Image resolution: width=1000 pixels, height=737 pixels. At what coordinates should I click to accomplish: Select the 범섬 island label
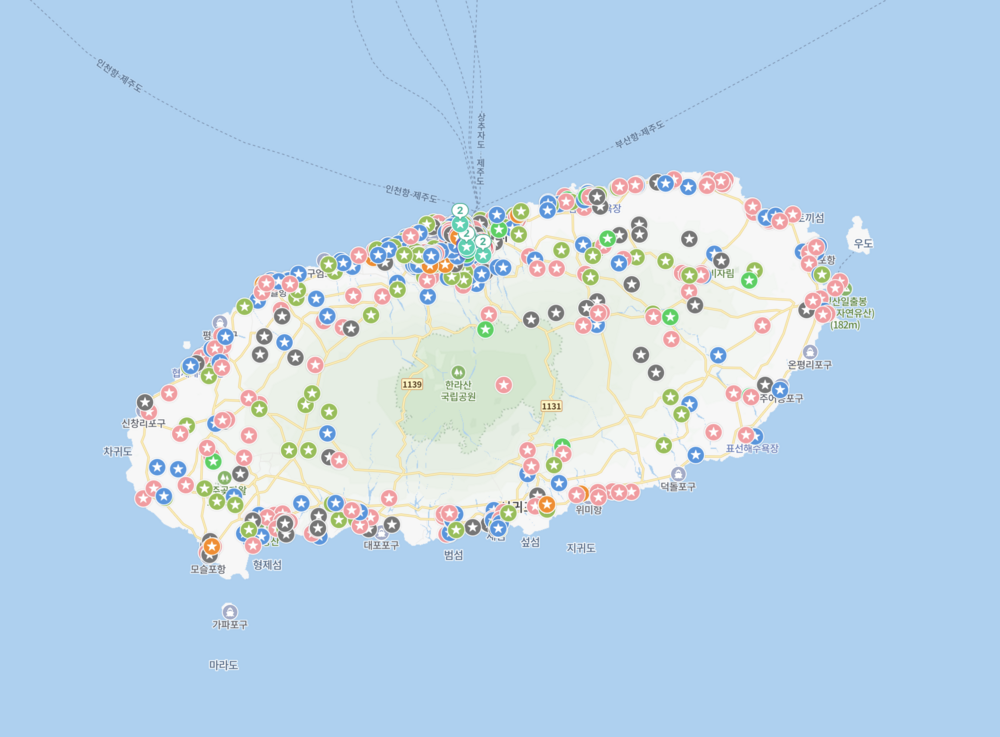point(453,555)
